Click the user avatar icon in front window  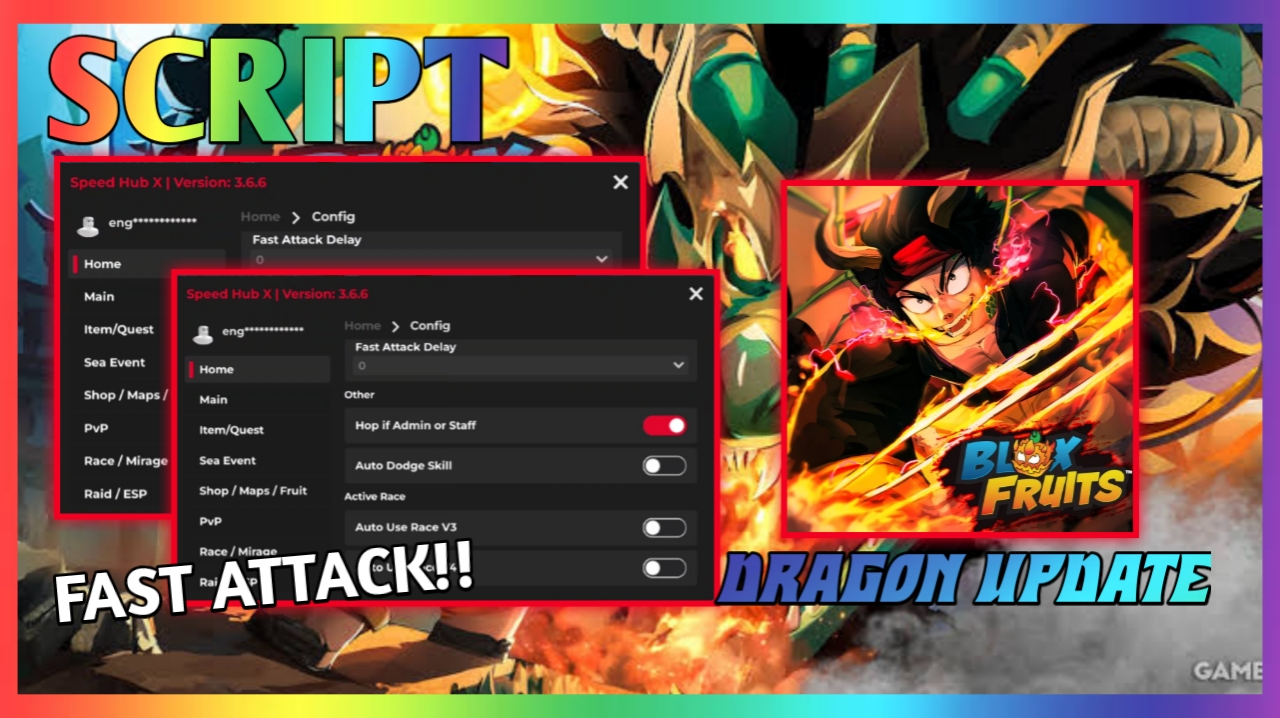[x=203, y=334]
